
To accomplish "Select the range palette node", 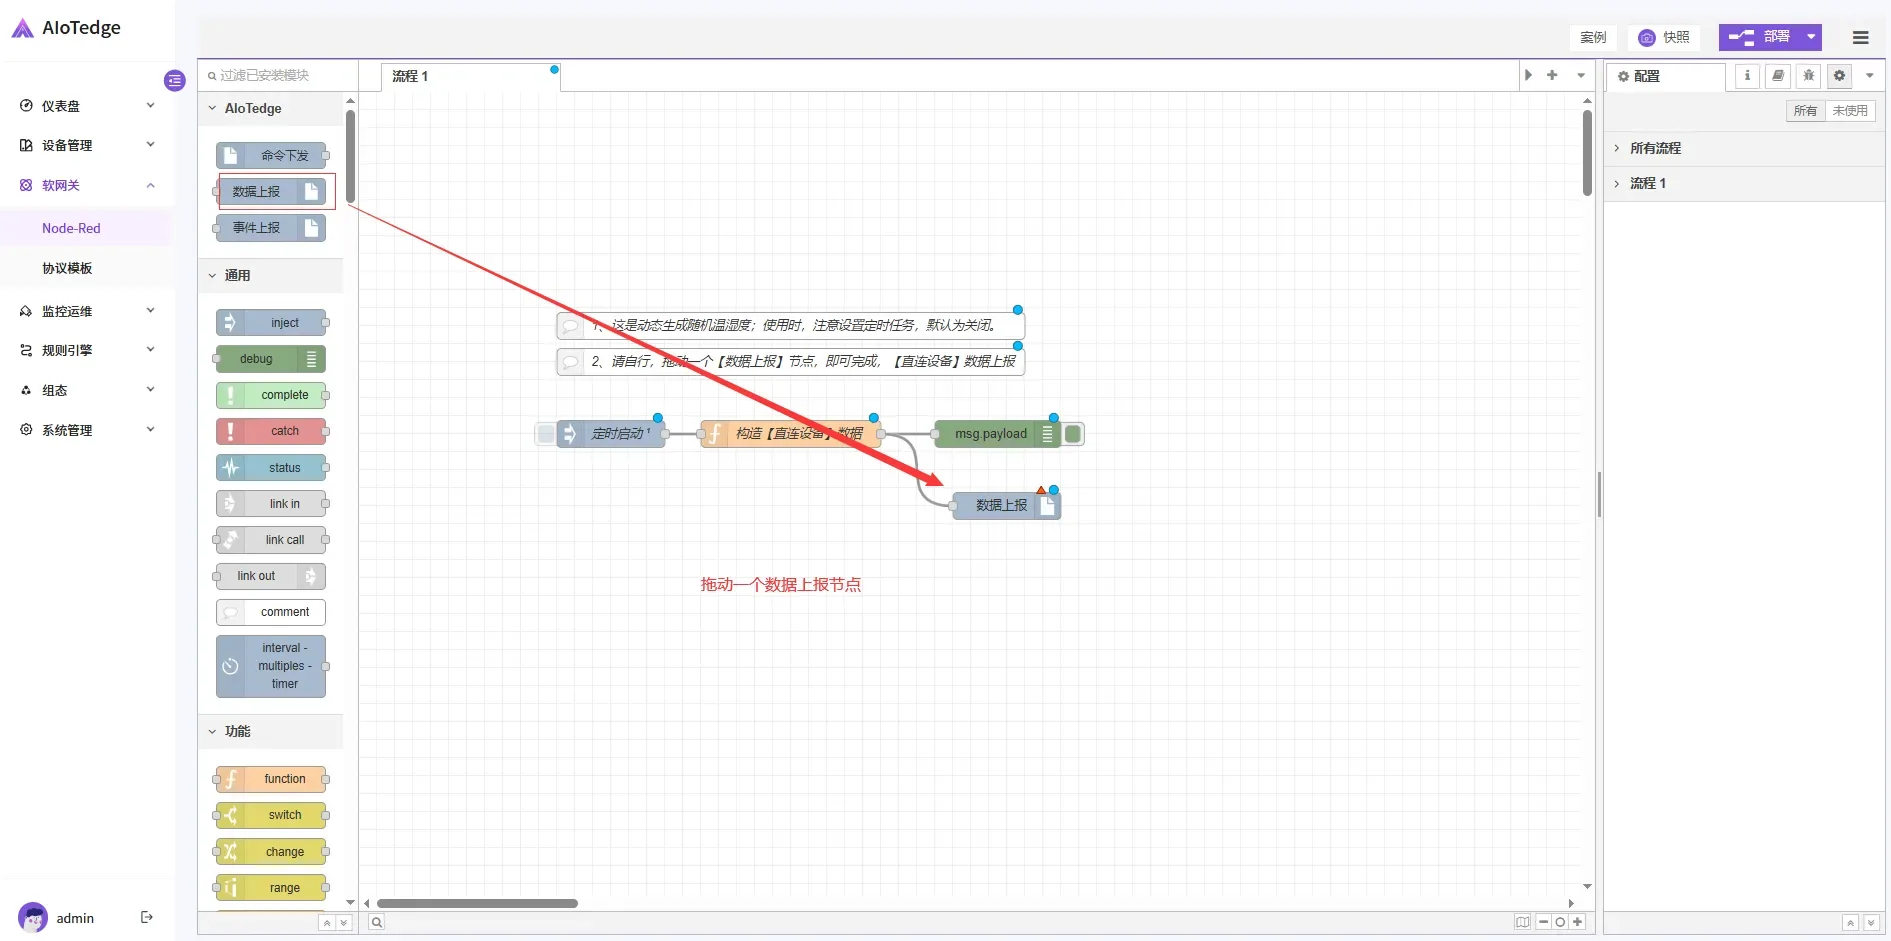I will coord(271,888).
